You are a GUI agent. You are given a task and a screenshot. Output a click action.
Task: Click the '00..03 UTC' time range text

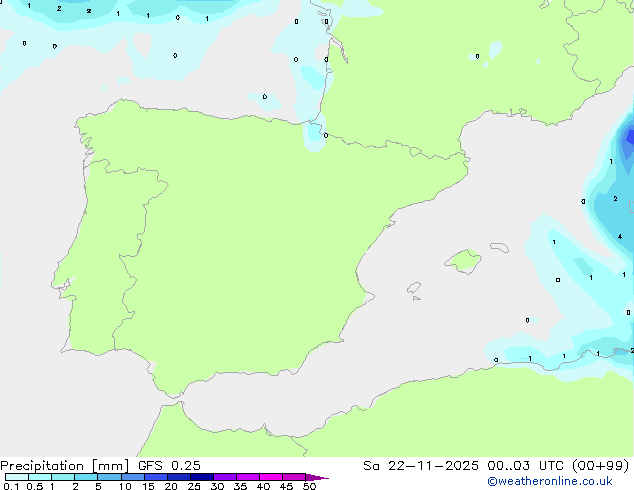click(525, 466)
